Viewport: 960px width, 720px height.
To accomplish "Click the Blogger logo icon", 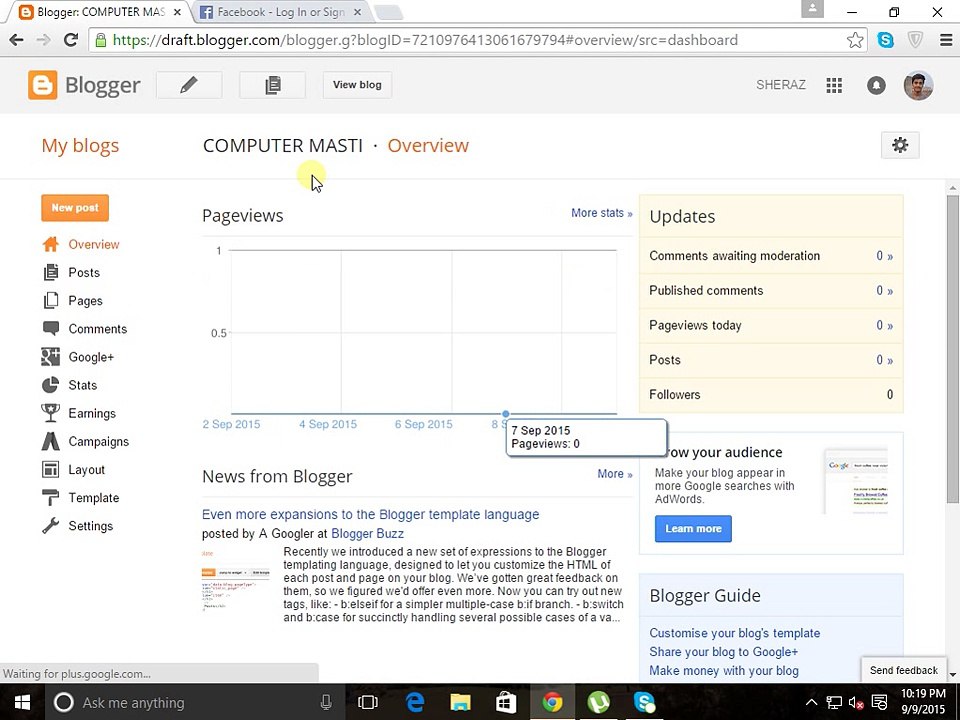I will tap(42, 85).
